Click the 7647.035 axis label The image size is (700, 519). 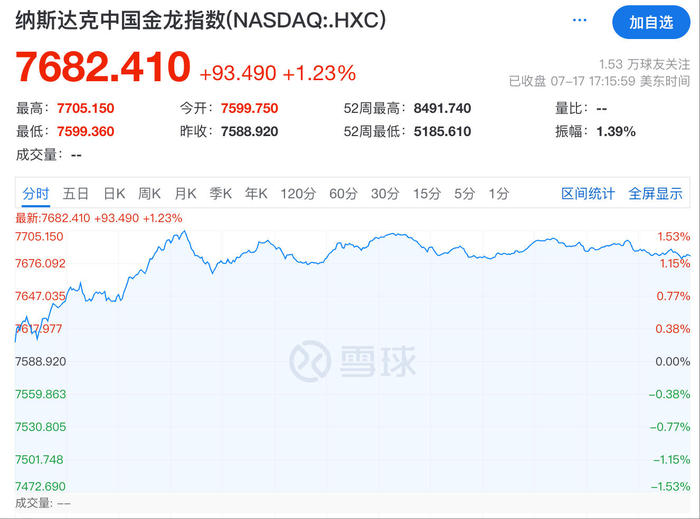coord(40,296)
